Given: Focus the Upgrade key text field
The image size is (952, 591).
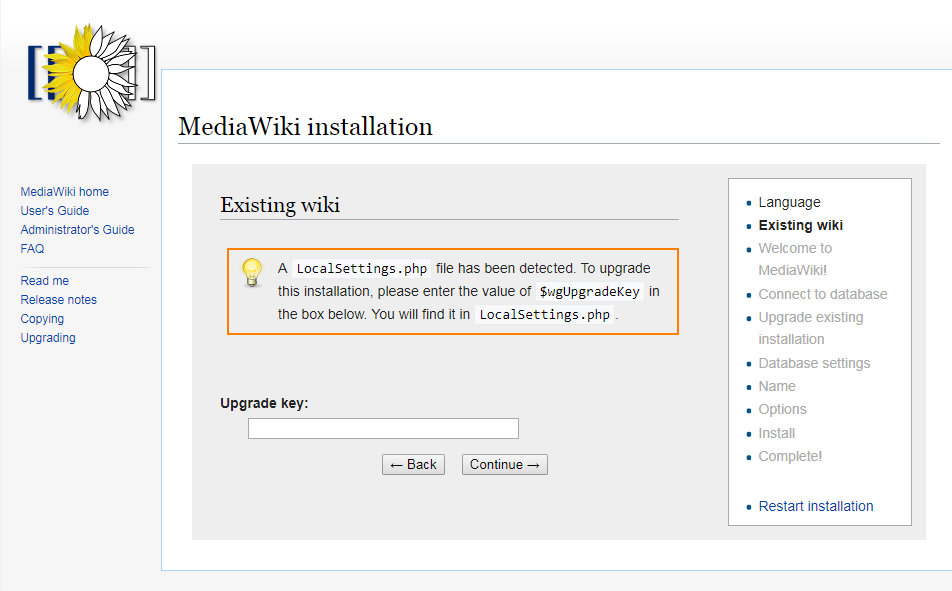Looking at the screenshot, I should click(383, 428).
